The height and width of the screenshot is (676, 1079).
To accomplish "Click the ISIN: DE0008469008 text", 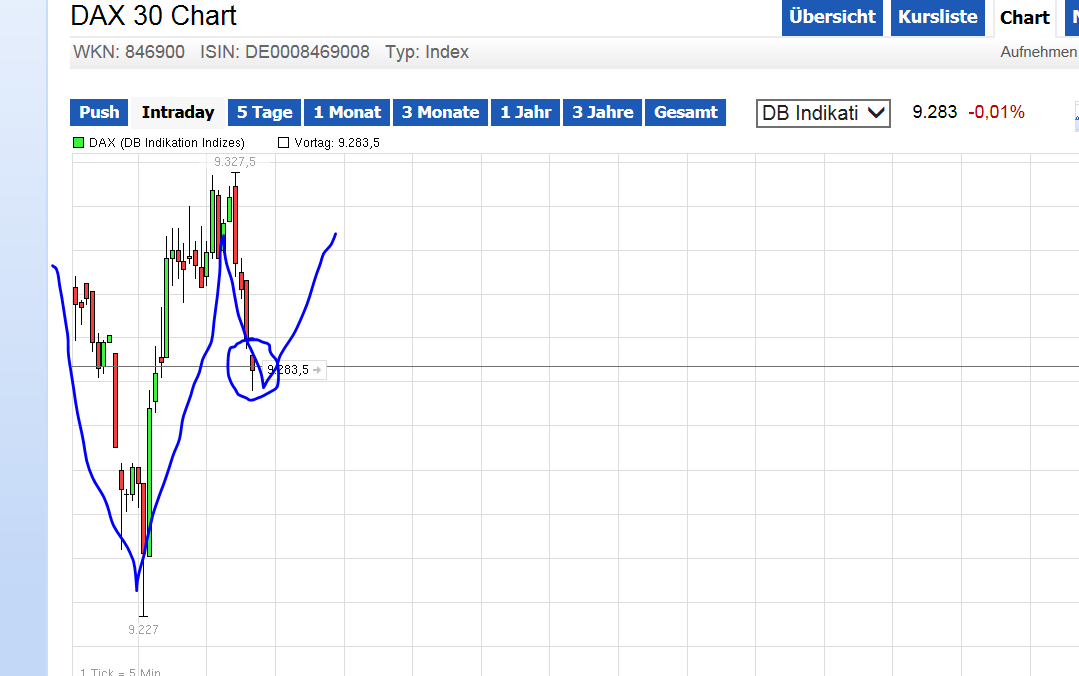I will click(x=285, y=52).
